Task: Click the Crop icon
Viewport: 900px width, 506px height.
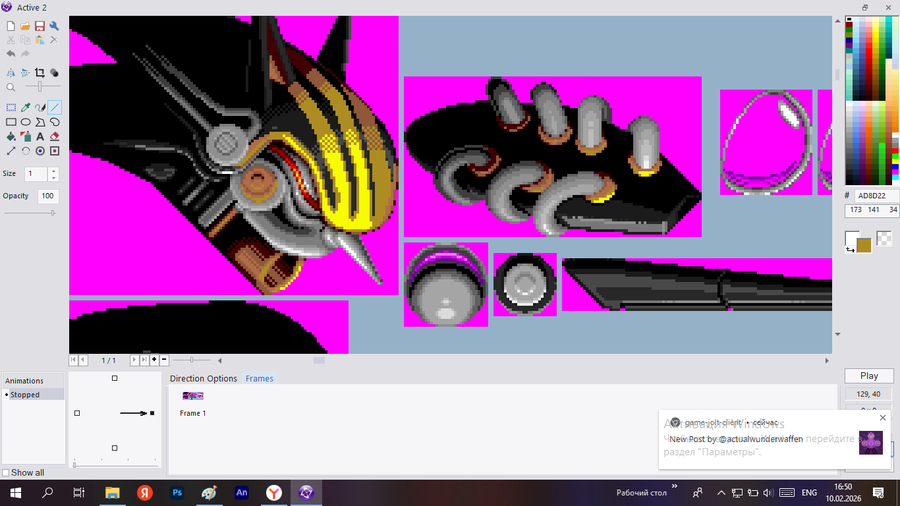Action: [x=40, y=73]
